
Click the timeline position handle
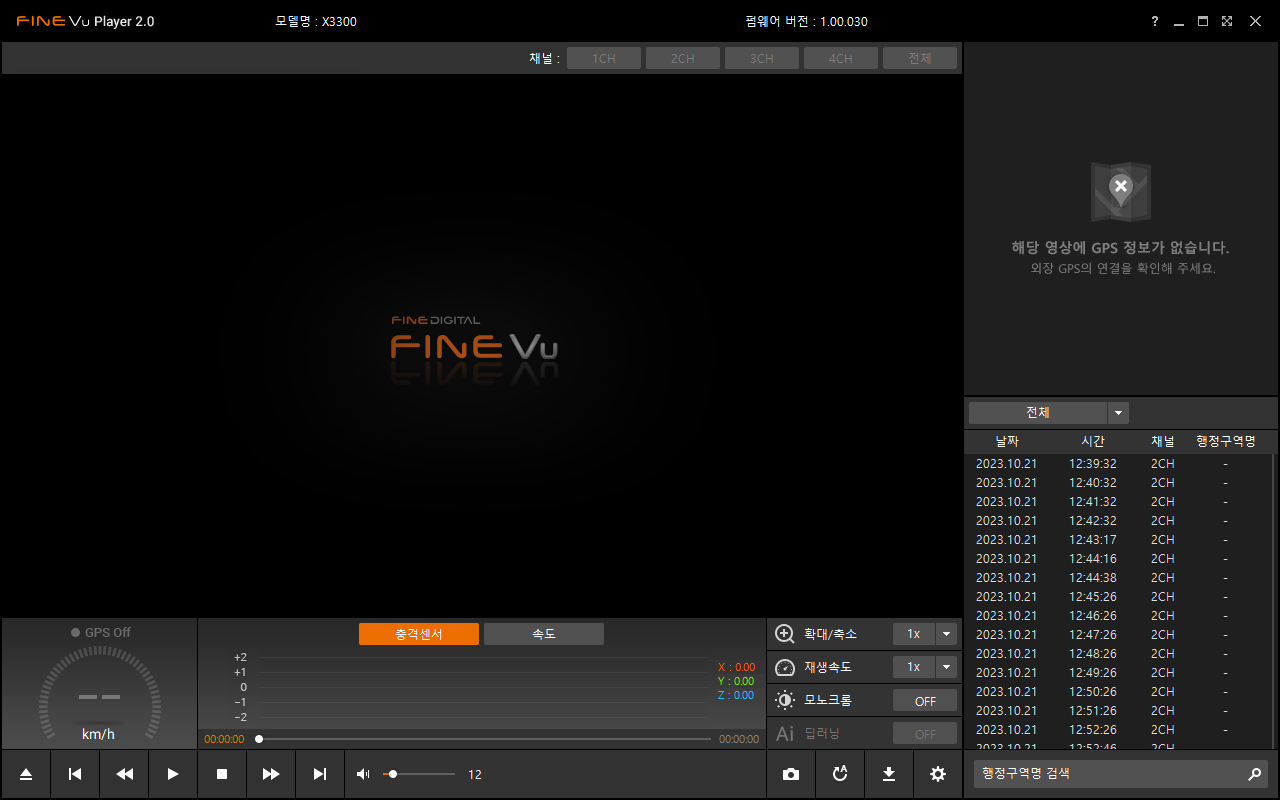[x=259, y=739]
